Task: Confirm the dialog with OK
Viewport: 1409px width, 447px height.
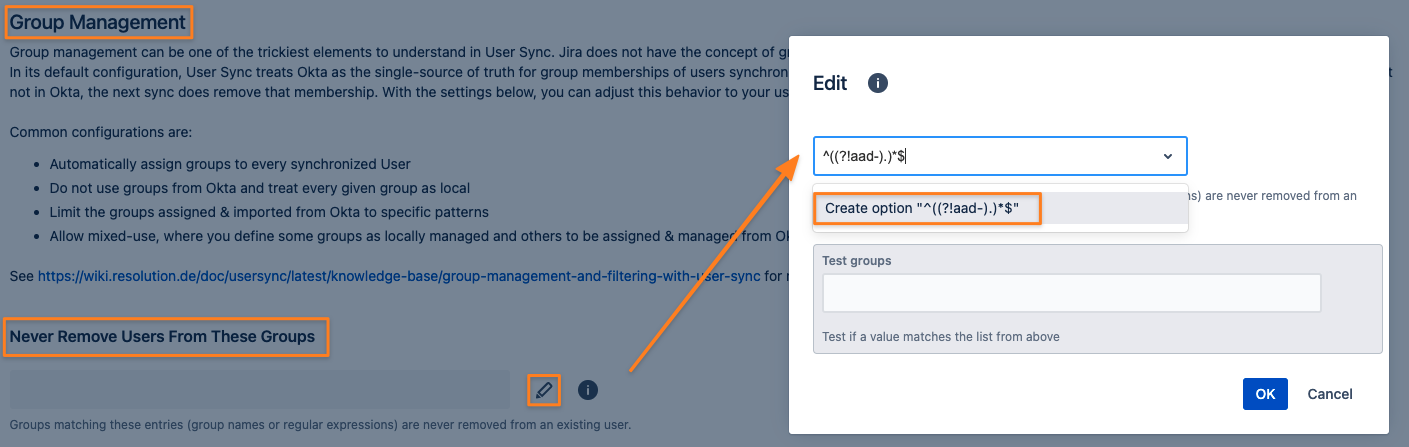Action: point(1265,394)
